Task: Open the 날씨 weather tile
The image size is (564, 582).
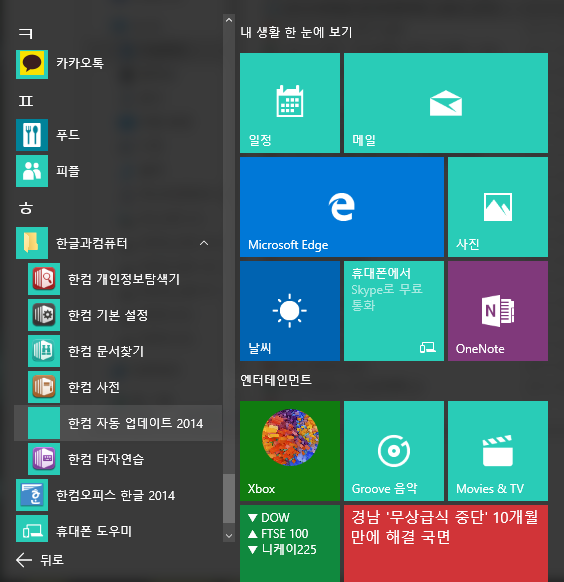Action: tap(290, 311)
